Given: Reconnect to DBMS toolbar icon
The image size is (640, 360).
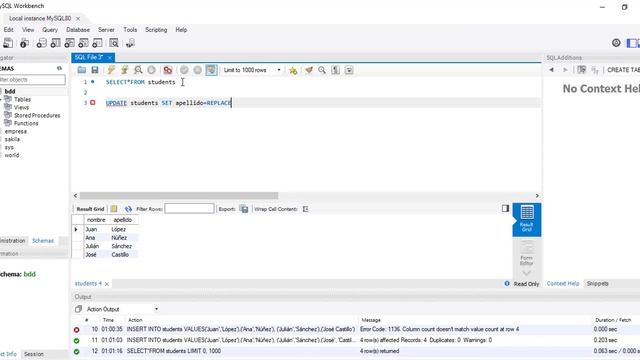Looking at the screenshot, I should (x=130, y=43).
